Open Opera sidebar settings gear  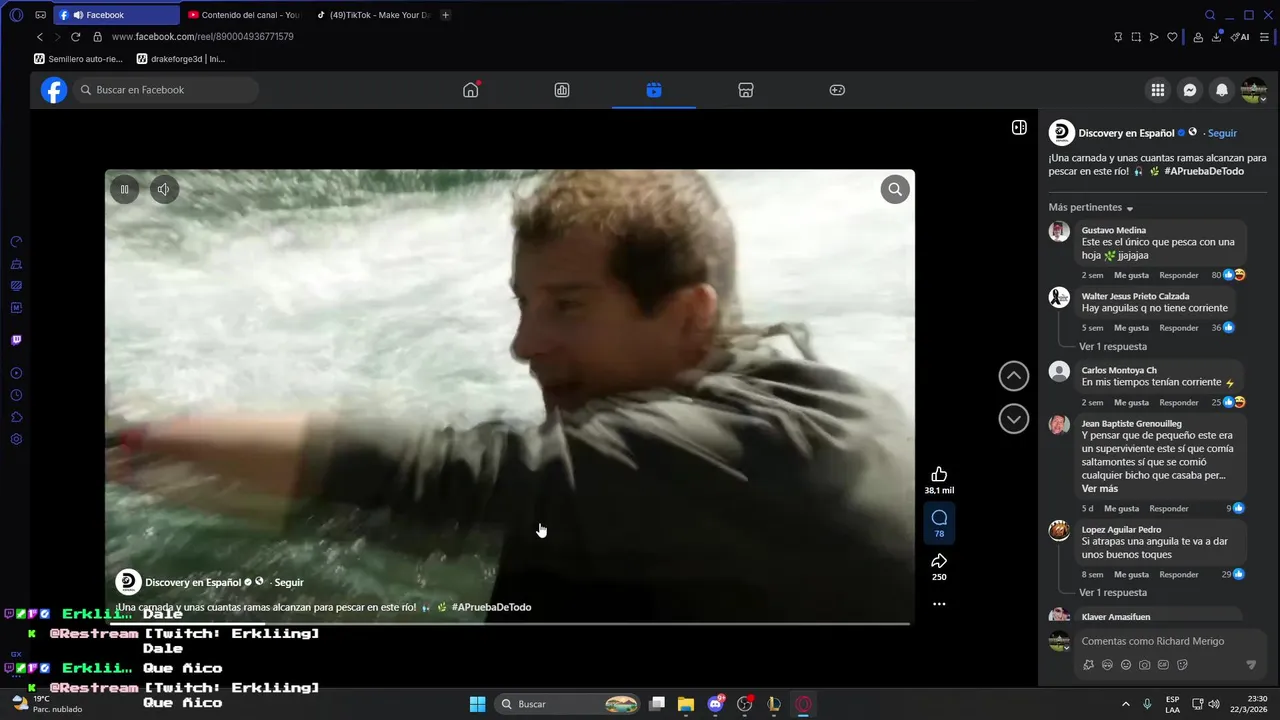point(16,439)
